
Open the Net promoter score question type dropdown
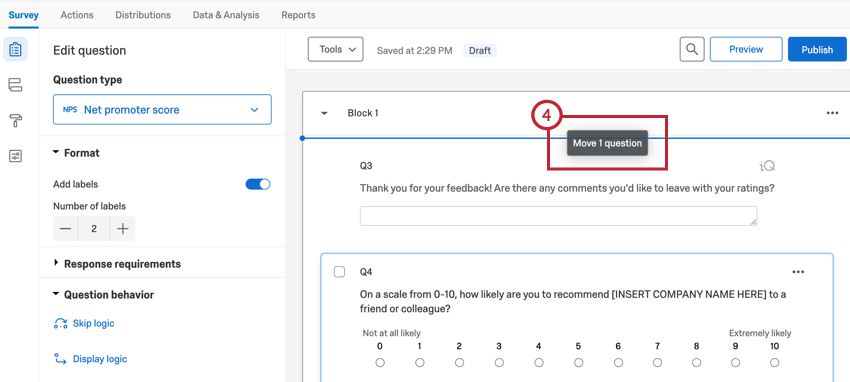162,109
